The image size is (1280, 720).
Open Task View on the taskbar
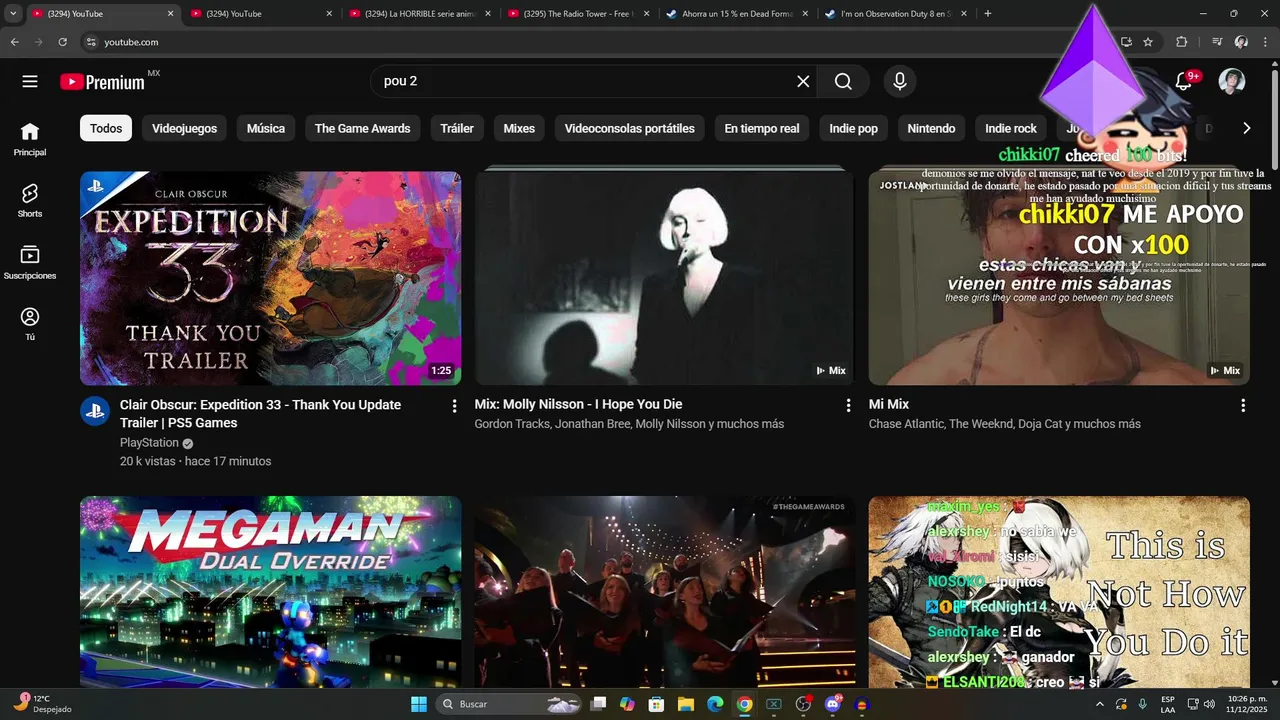coord(598,704)
